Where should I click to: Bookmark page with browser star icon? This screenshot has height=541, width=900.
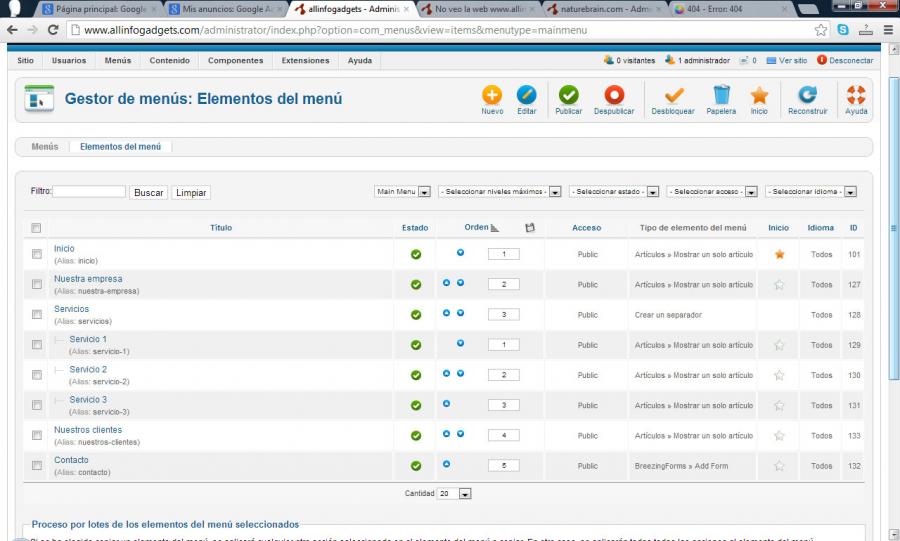coord(821,30)
